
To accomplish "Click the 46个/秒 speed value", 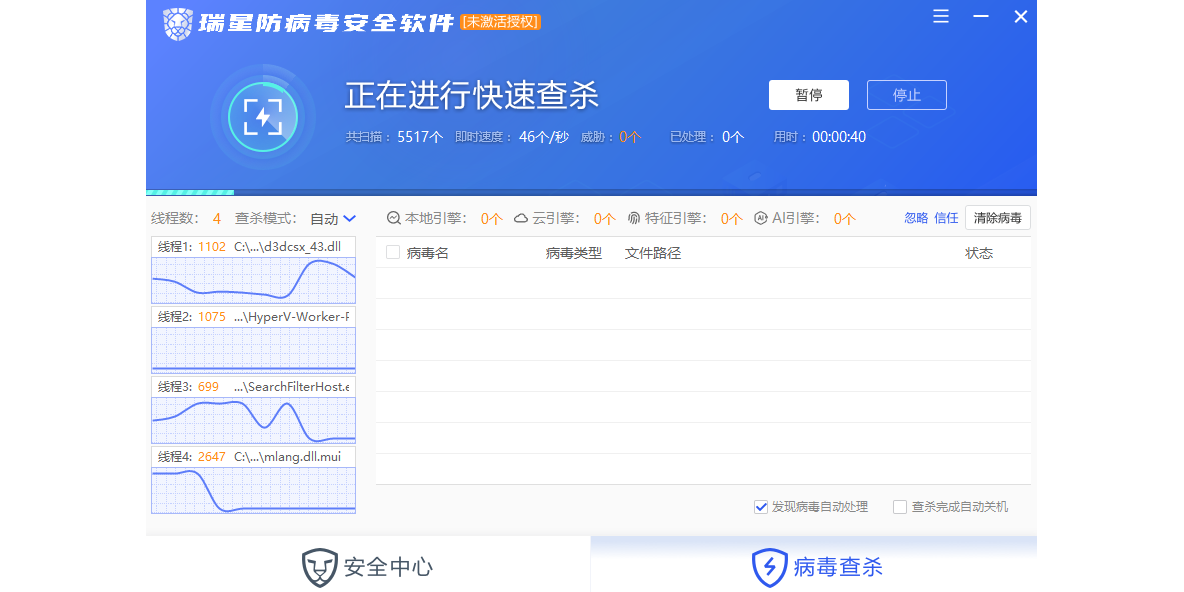I will coord(544,137).
